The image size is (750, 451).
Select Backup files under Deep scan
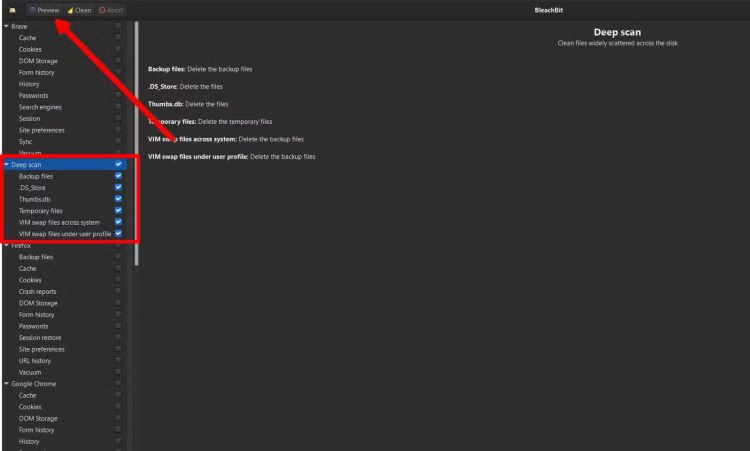click(x=35, y=176)
